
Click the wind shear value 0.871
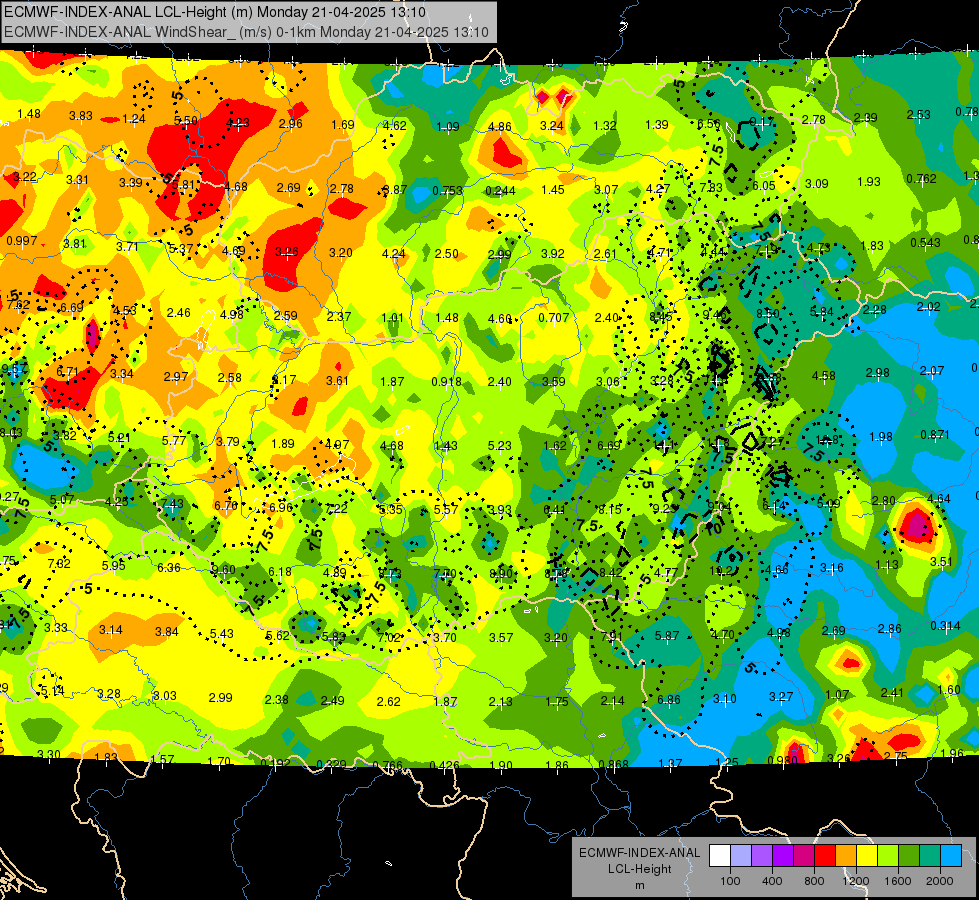click(935, 435)
